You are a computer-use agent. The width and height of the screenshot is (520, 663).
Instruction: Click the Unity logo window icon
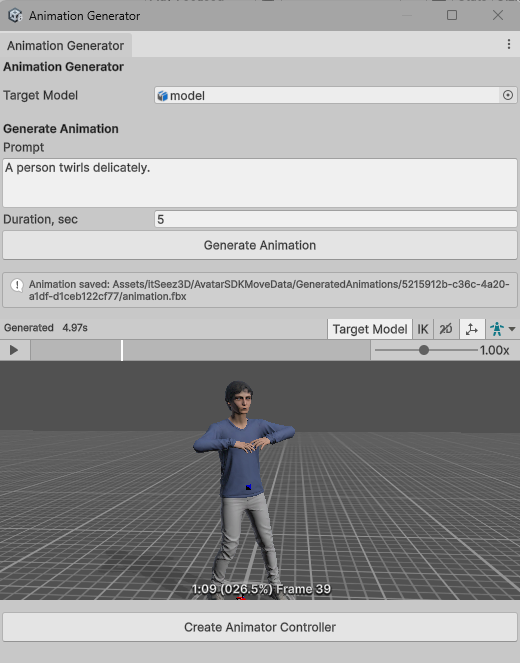(x=15, y=16)
